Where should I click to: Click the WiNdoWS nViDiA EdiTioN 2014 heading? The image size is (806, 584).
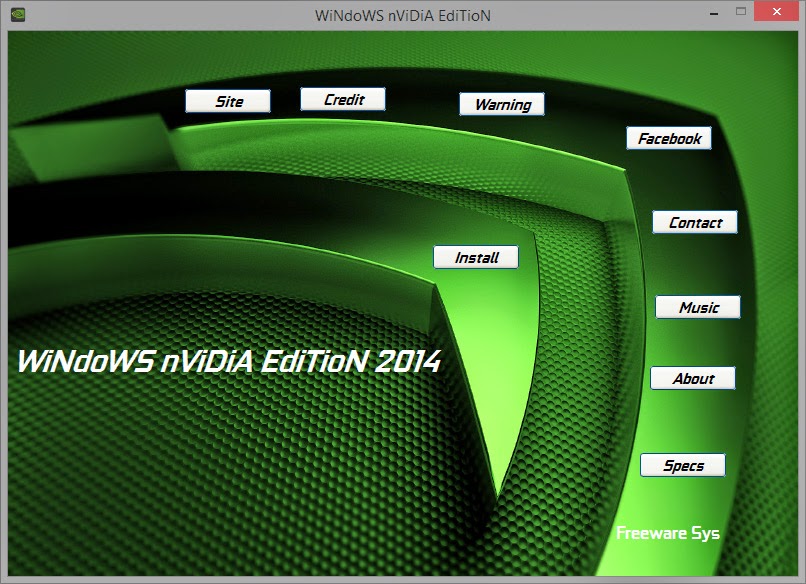[229, 361]
